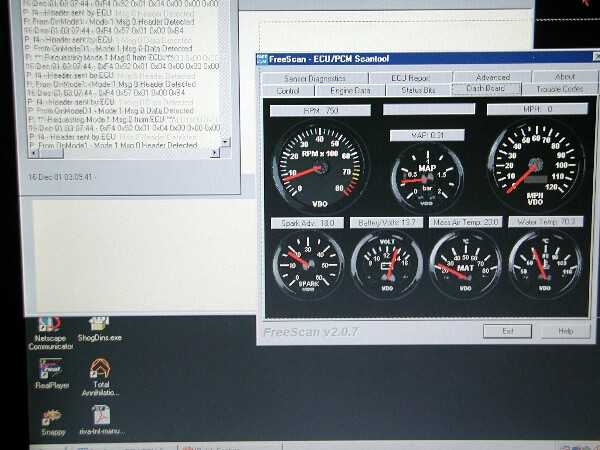Click the empty readout field above MAP
This screenshot has height=450, width=600.
click(x=429, y=109)
